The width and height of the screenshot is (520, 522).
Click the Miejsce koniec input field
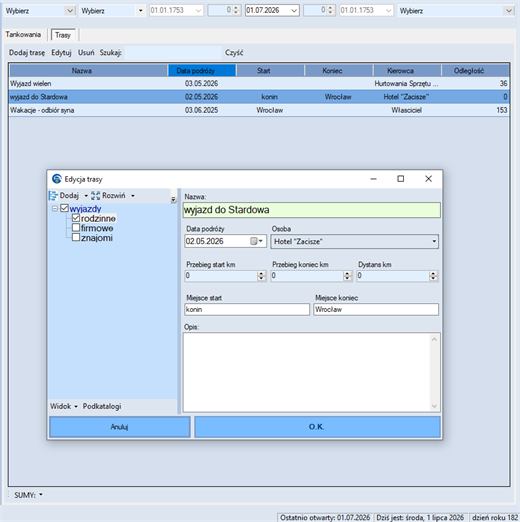tap(376, 309)
